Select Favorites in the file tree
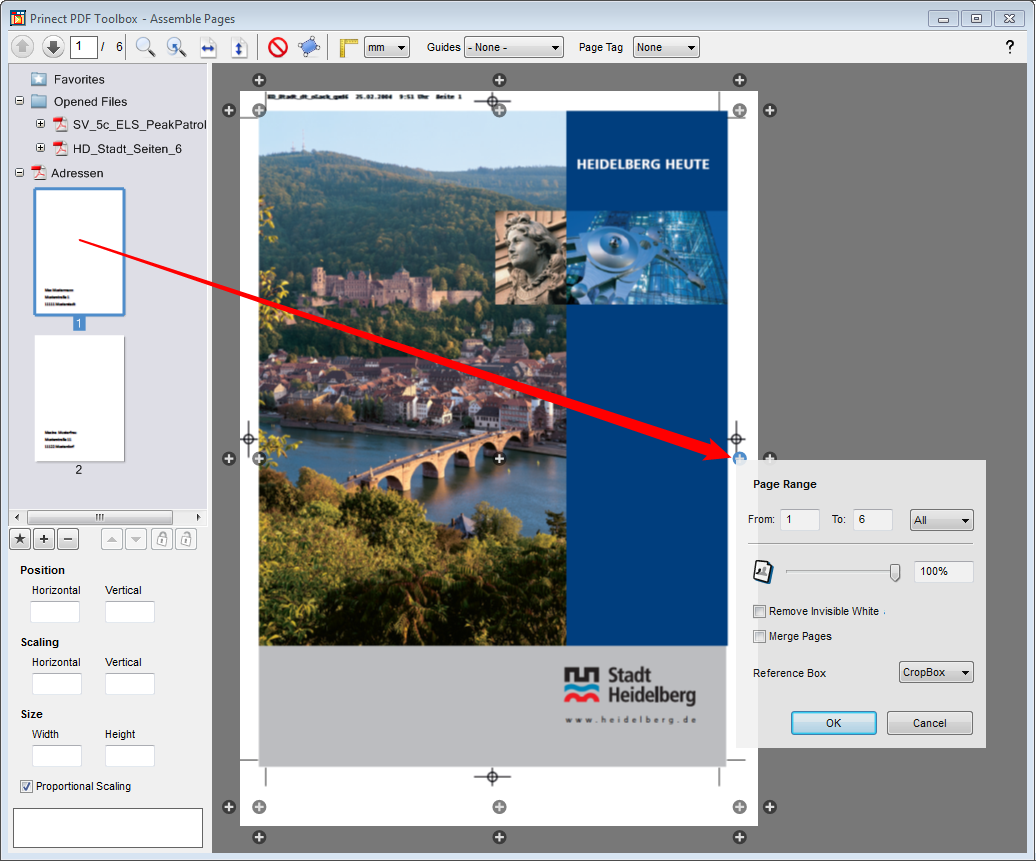 [x=78, y=79]
